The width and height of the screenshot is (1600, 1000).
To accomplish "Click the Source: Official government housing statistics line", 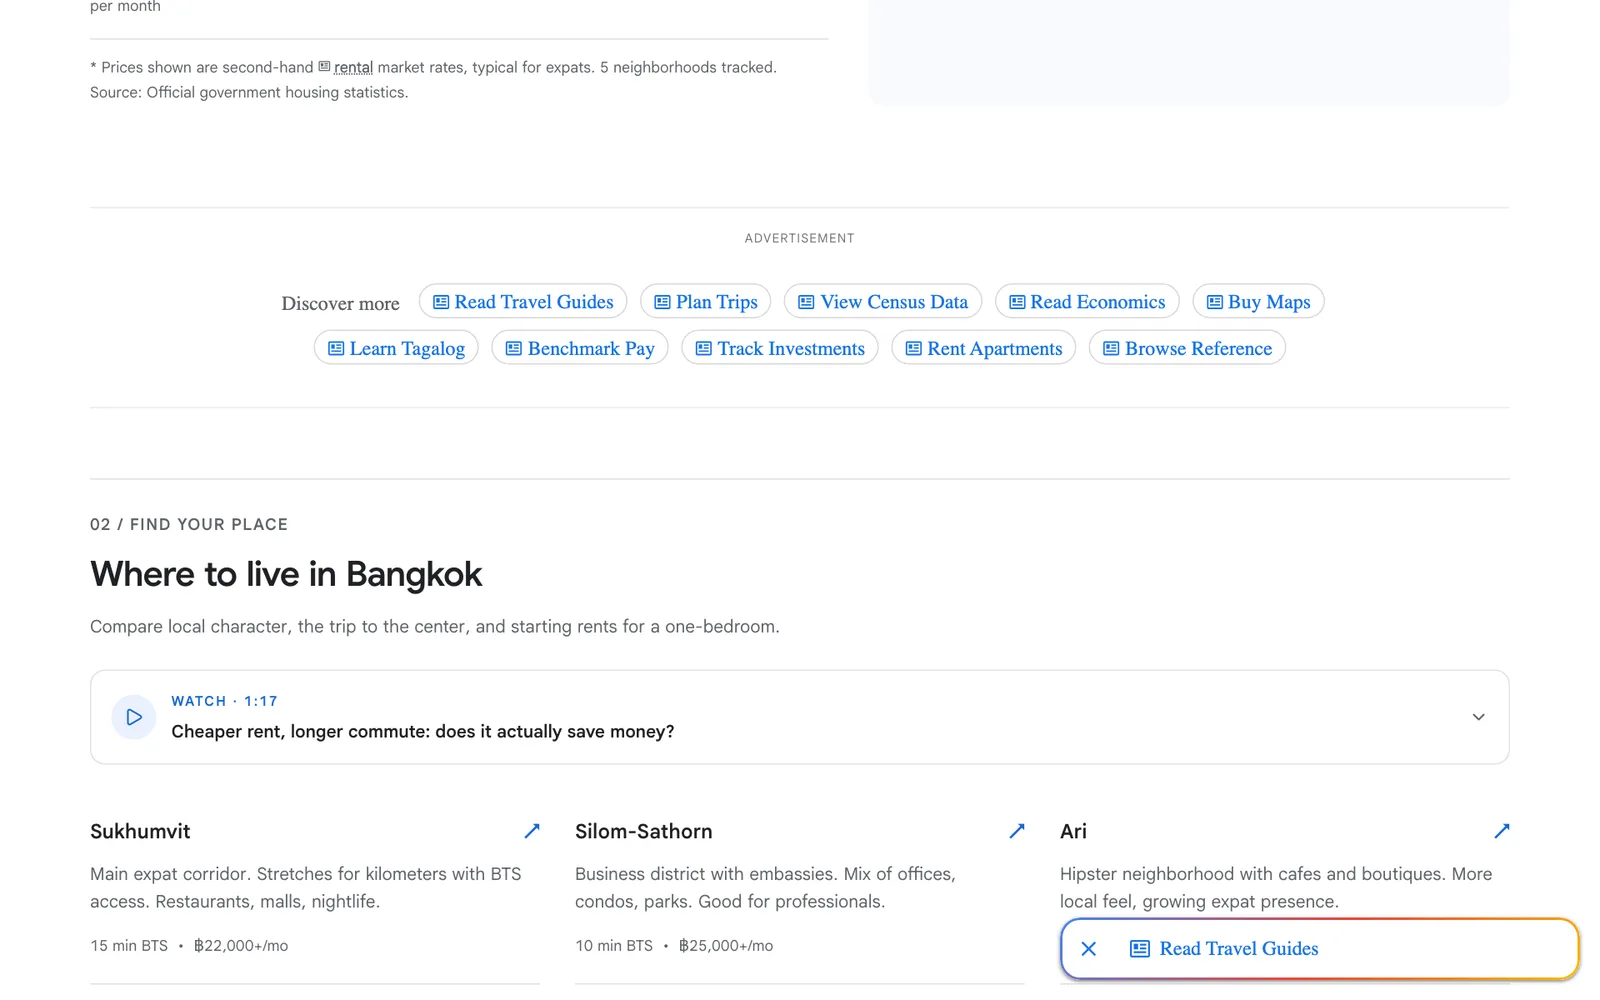I will (x=249, y=92).
